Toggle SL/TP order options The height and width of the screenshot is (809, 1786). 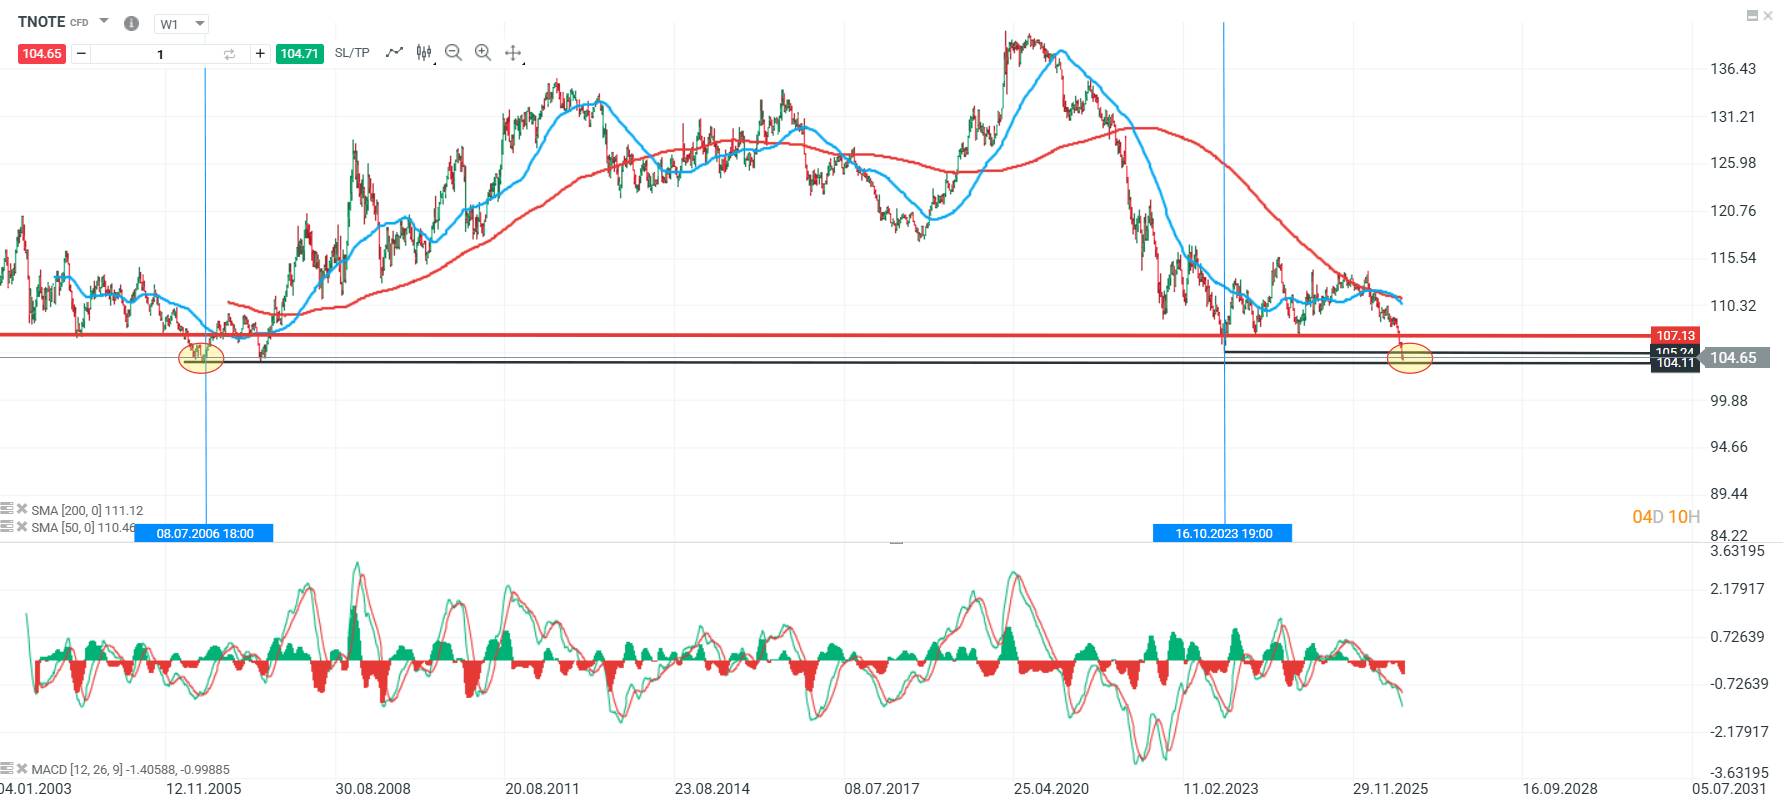tap(352, 53)
